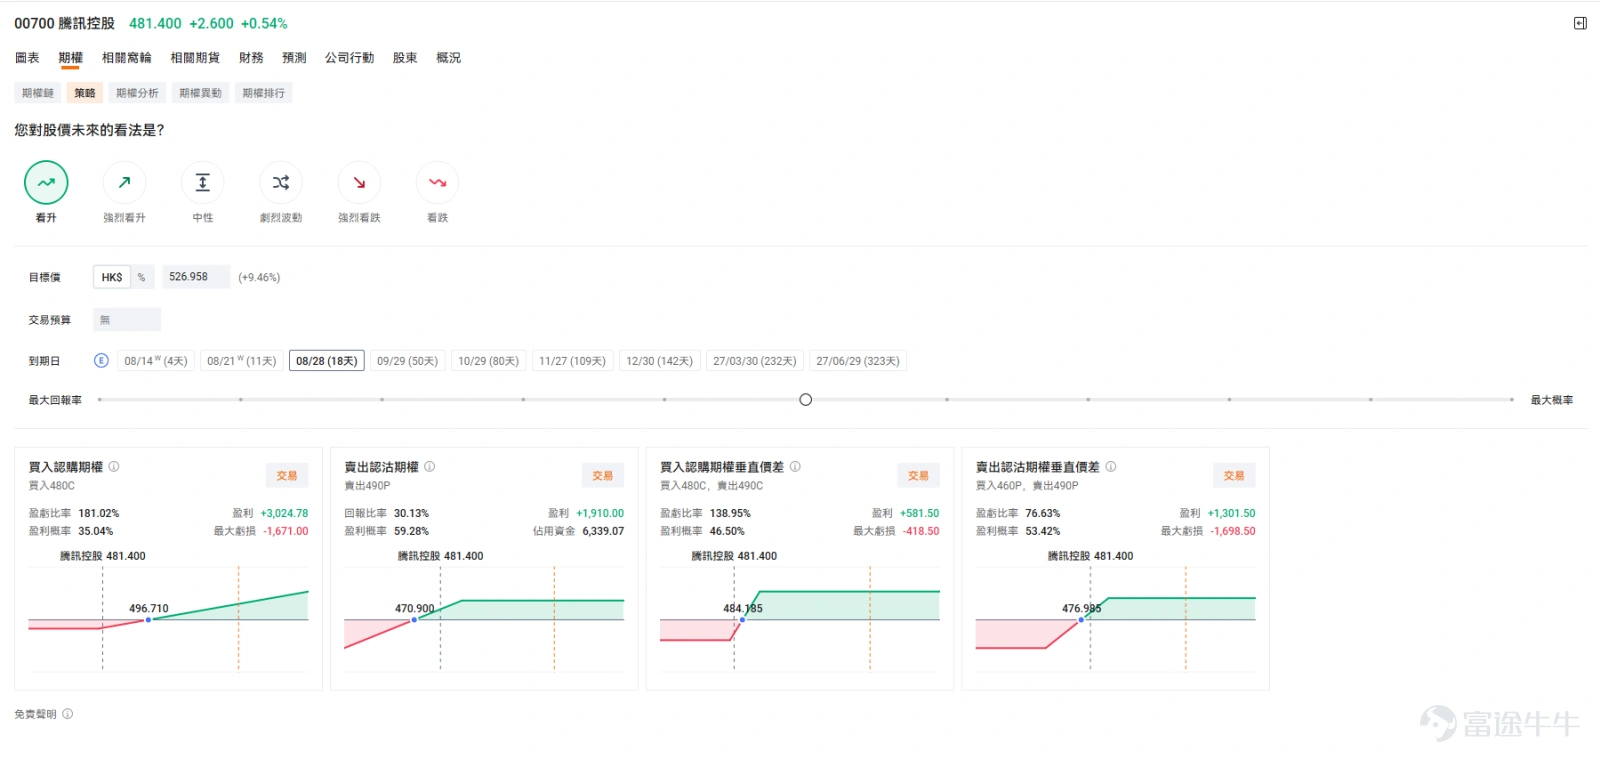Go to the 公司行動 corporate actions tab

point(349,58)
